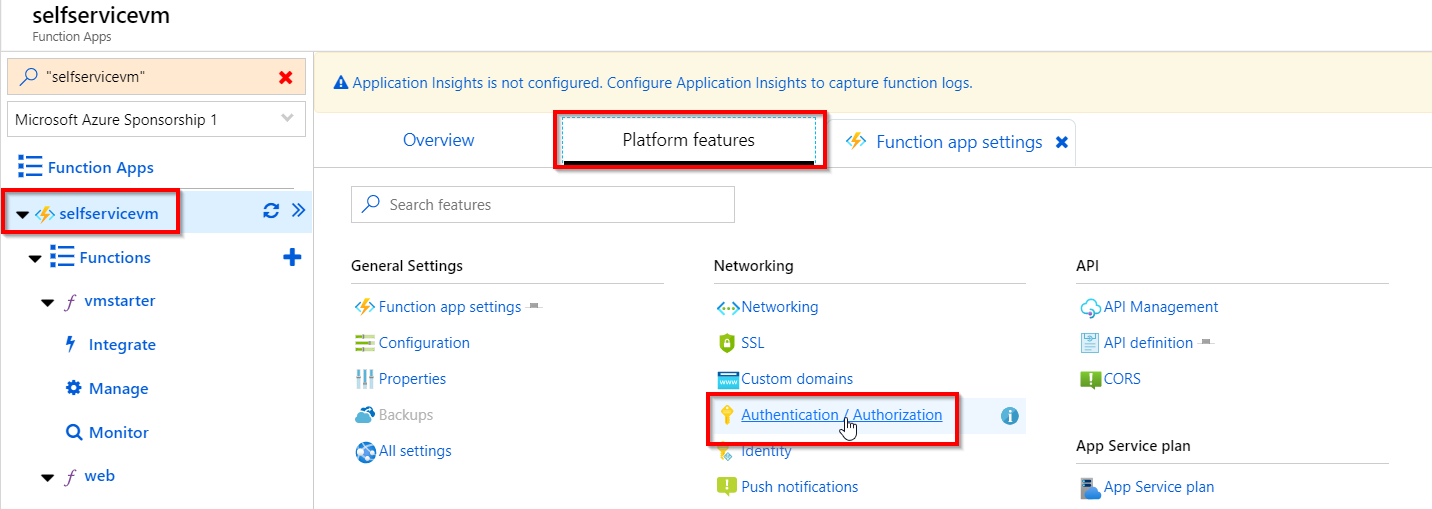This screenshot has width=1432, height=509.
Task: Click the Authentication key icon
Action: point(727,415)
